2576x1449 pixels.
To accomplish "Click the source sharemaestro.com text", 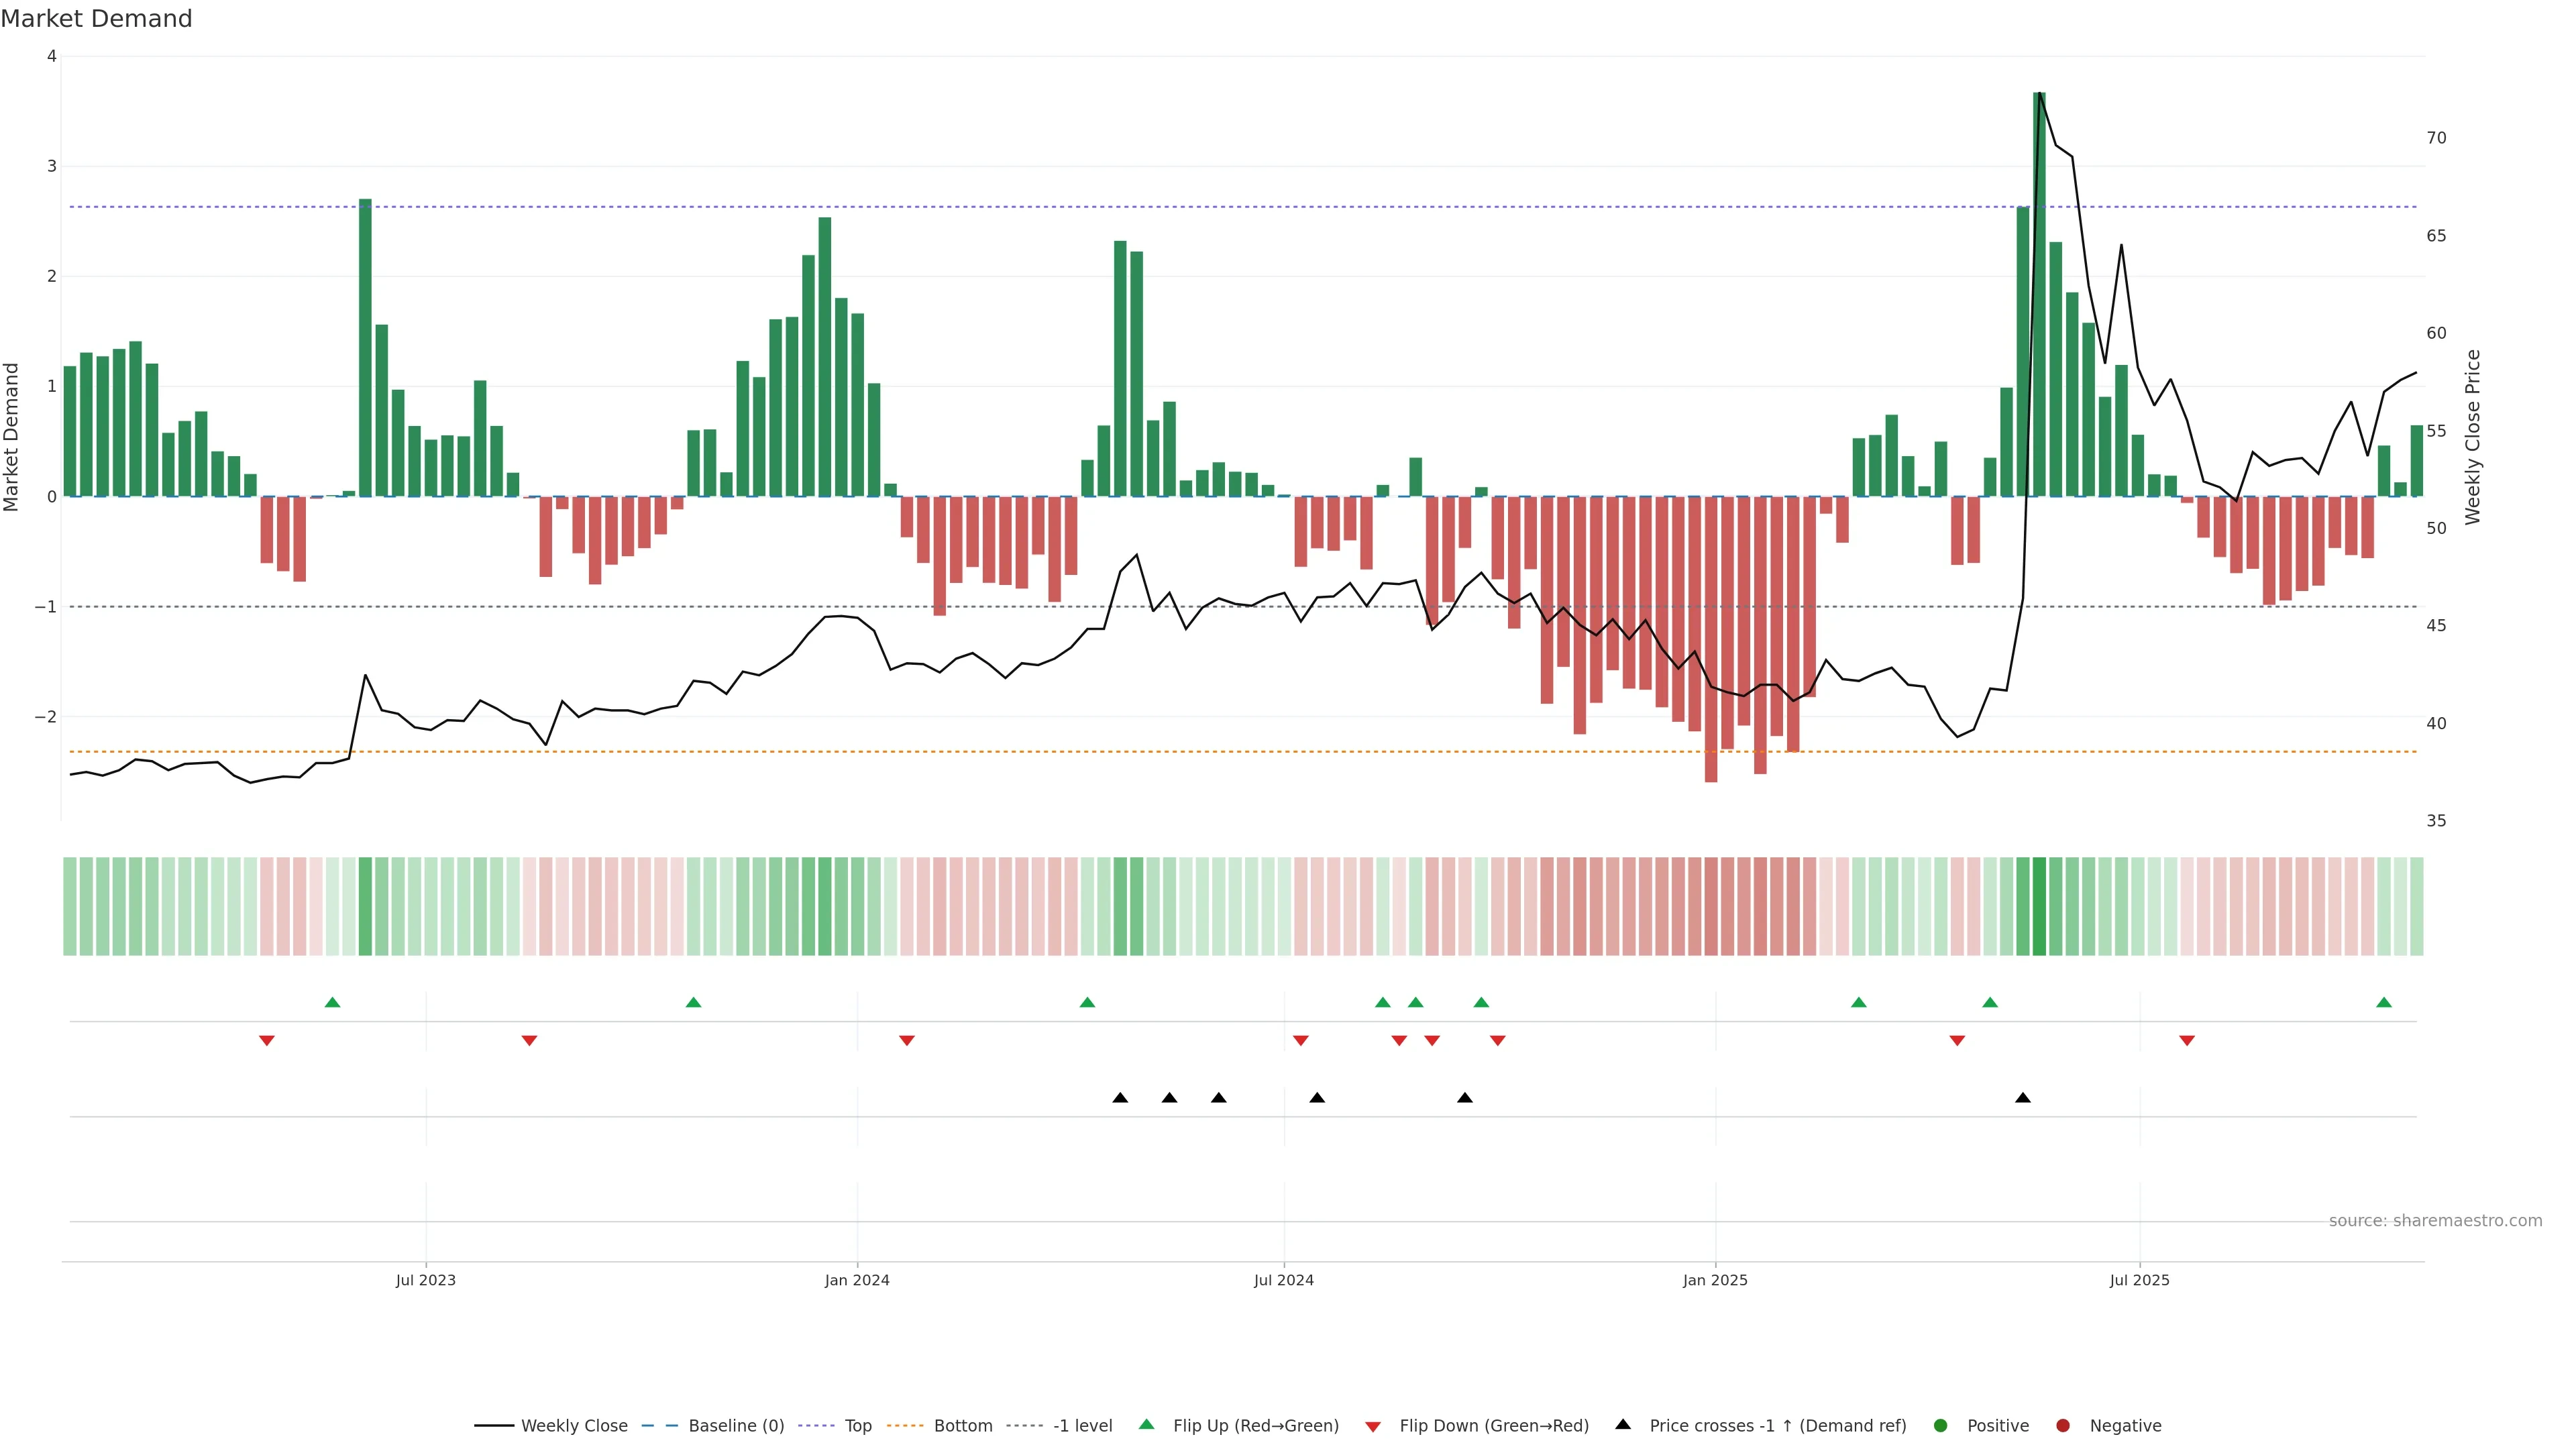I will (x=2435, y=1220).
